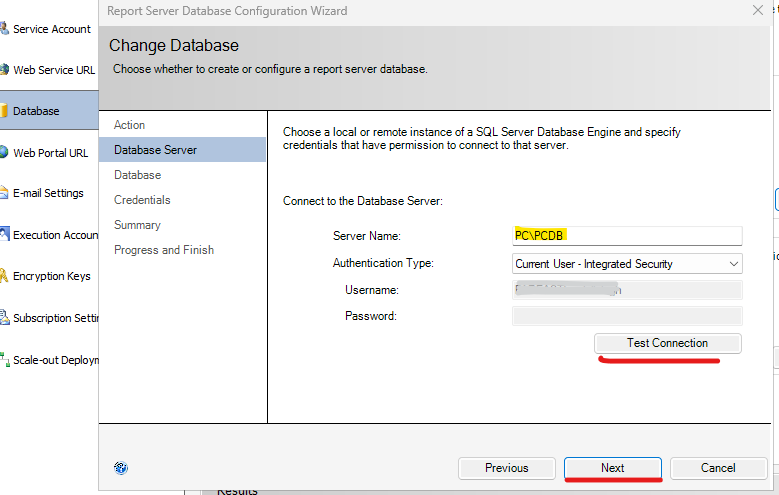779x495 pixels.
Task: Select Database in the left sidebar
Action: pyautogui.click(x=49, y=110)
